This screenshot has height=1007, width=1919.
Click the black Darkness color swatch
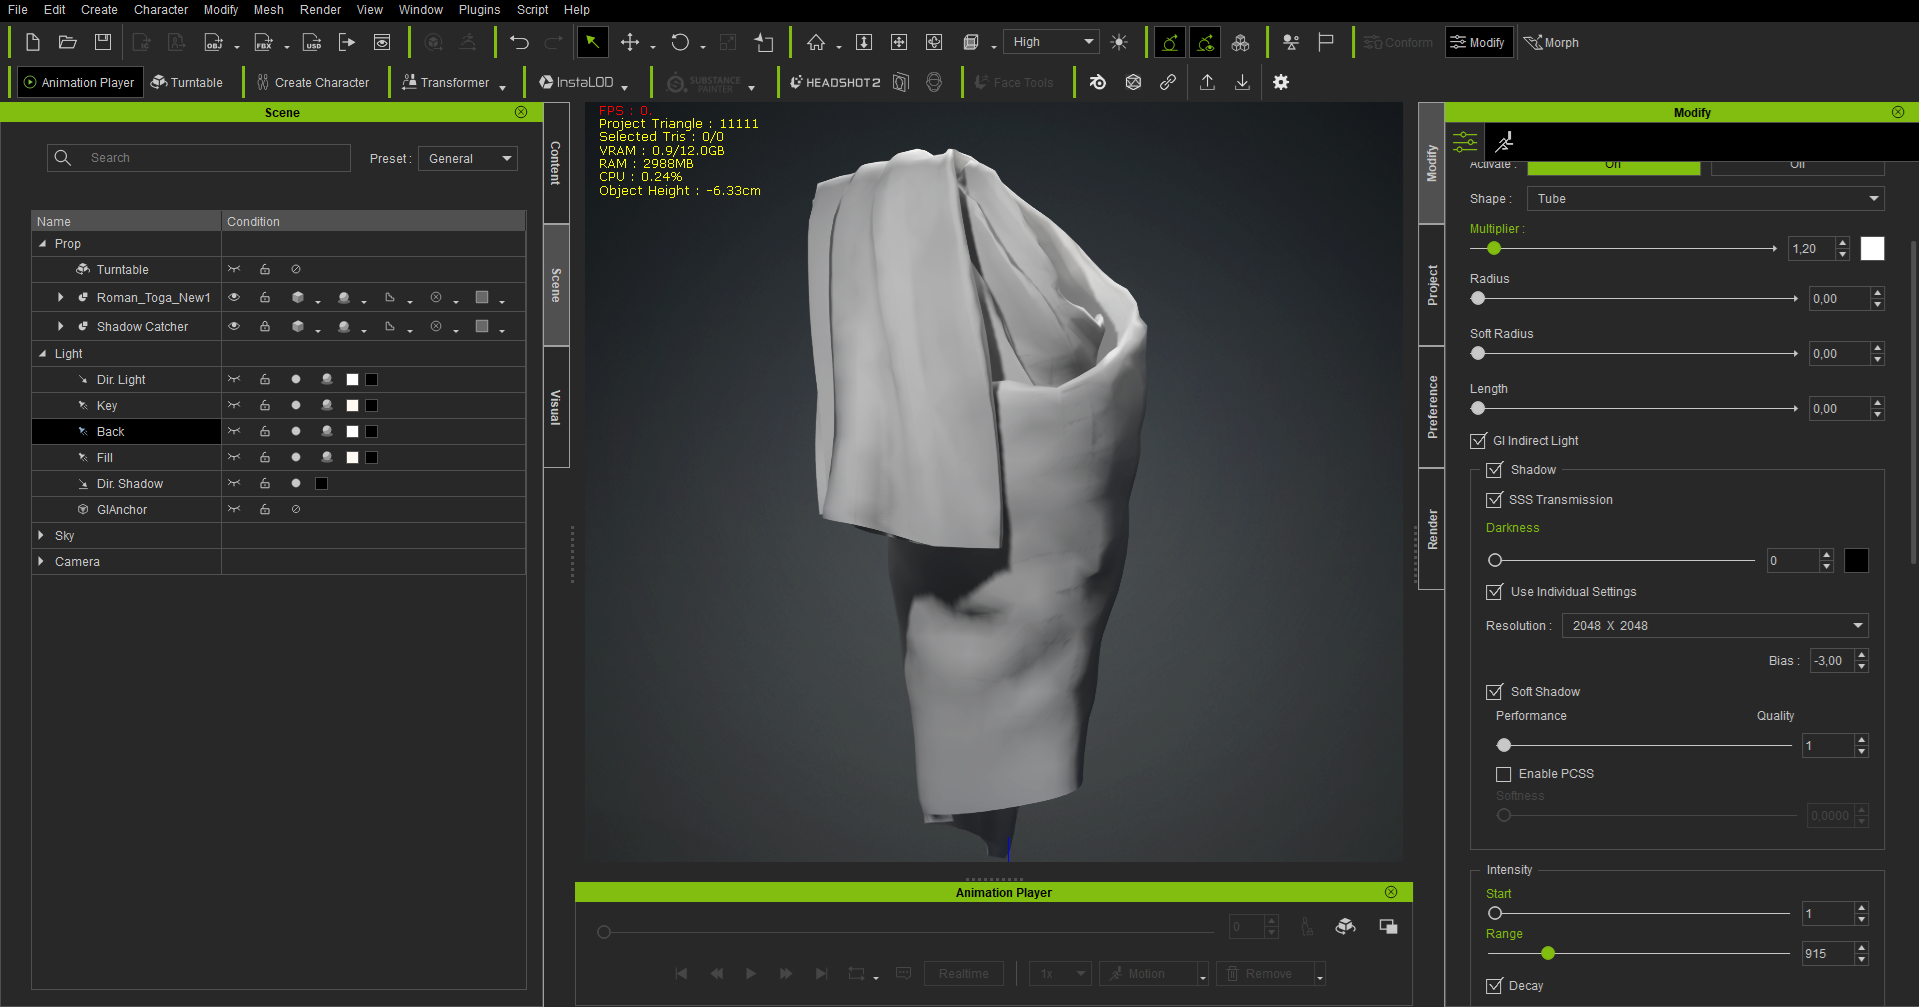1856,561
